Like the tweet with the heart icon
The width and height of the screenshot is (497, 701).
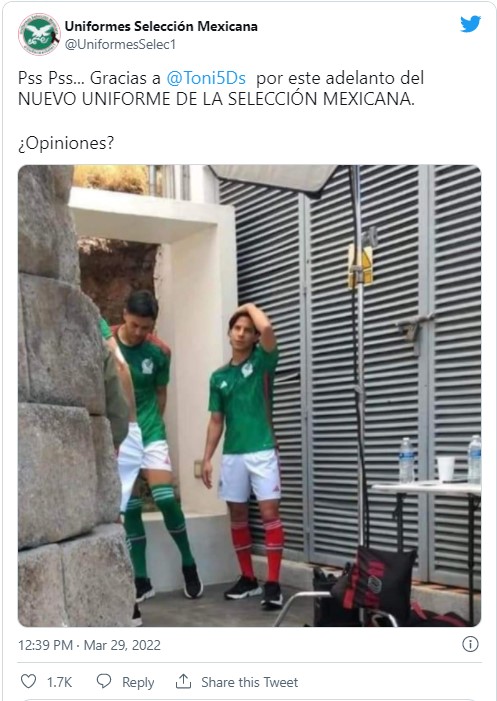point(29,681)
